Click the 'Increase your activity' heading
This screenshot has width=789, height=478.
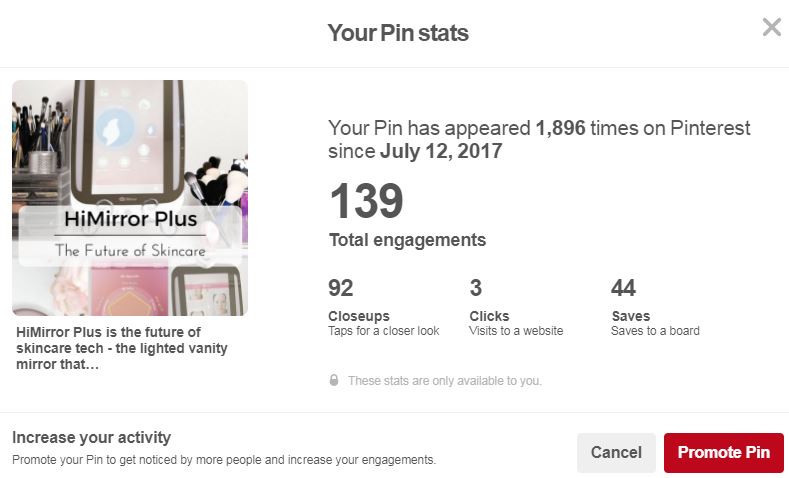pos(92,437)
